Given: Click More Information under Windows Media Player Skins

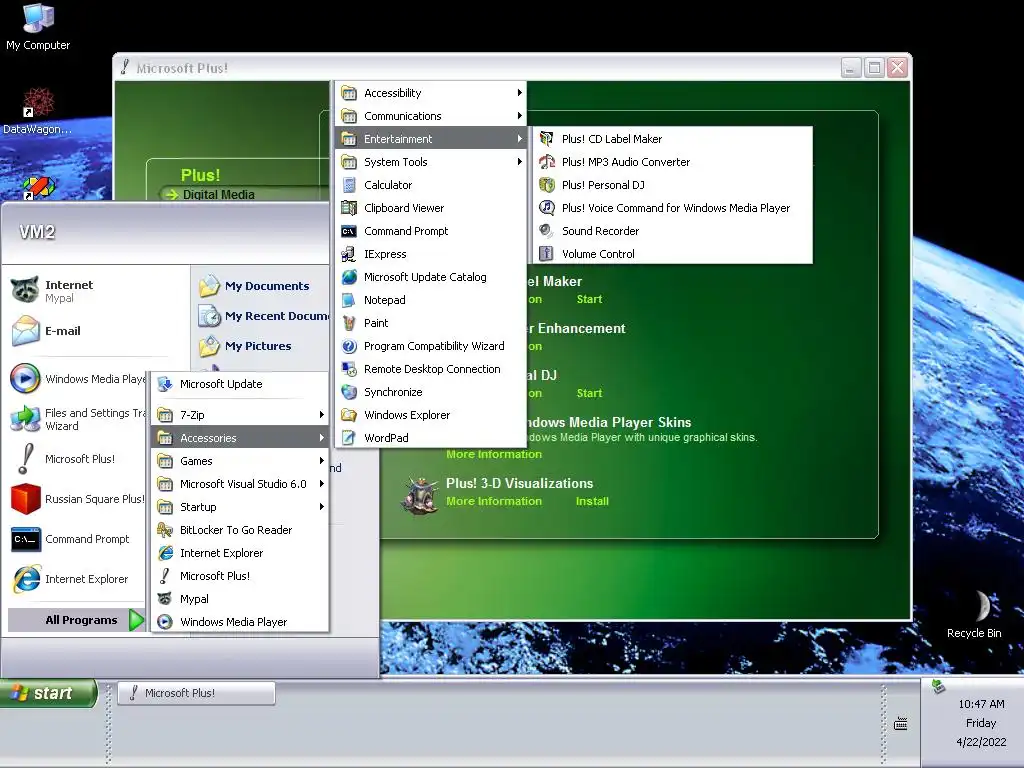Looking at the screenshot, I should [x=494, y=455].
